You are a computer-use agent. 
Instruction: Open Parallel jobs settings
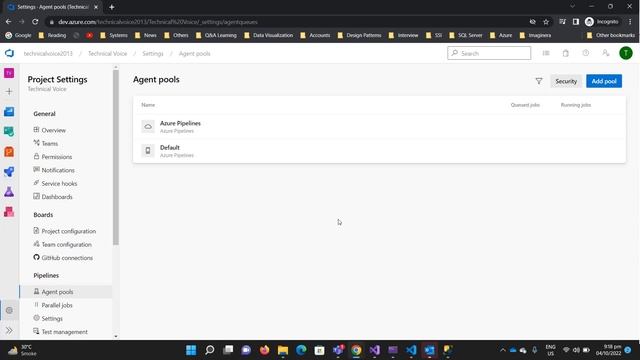(x=57, y=305)
